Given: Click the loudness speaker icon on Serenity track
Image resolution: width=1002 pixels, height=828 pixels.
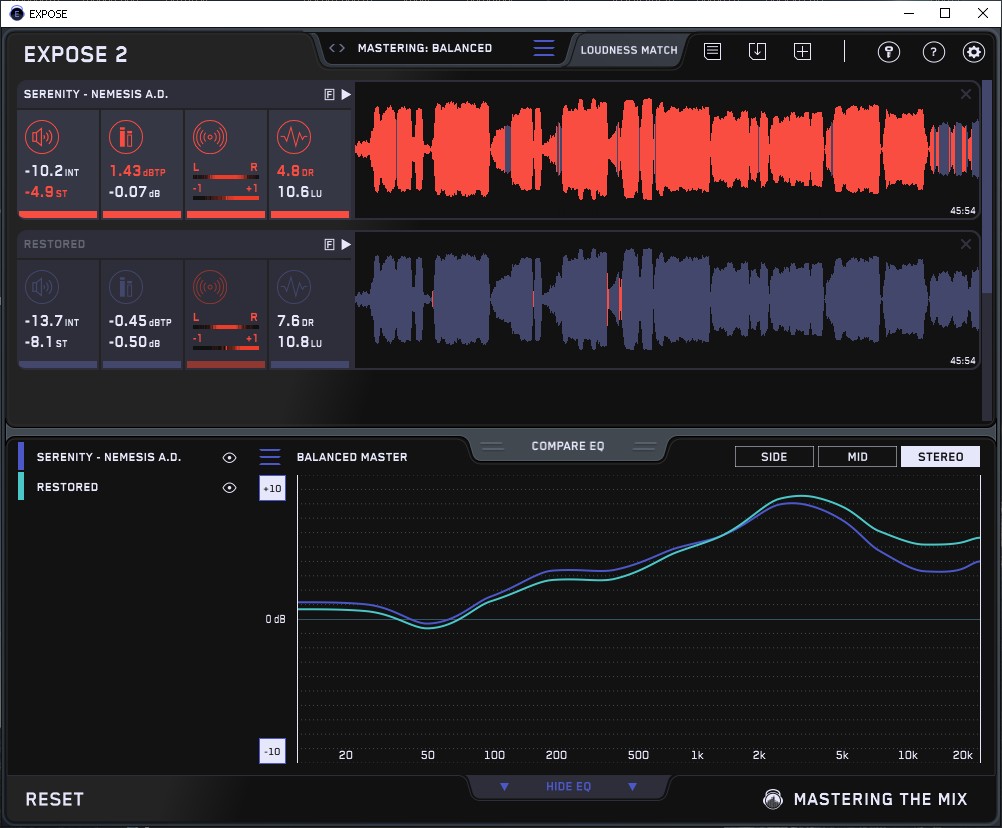Looking at the screenshot, I should pyautogui.click(x=42, y=137).
